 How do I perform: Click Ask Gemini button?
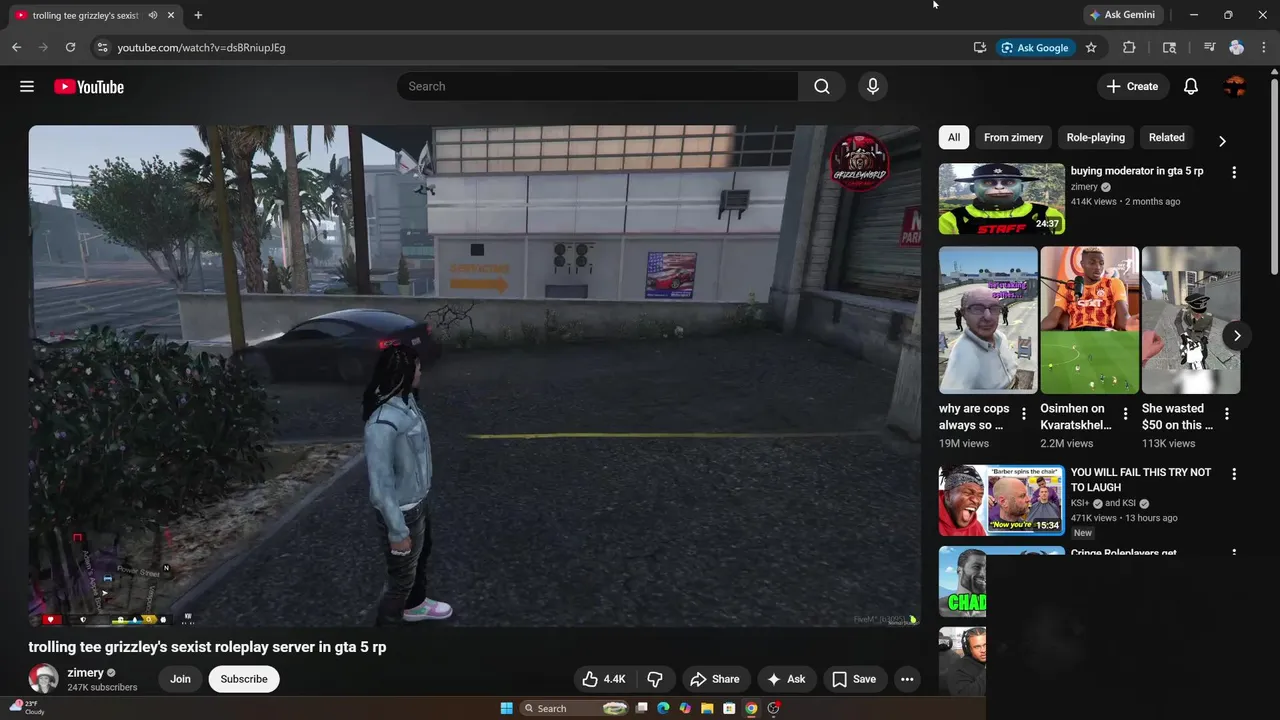tap(1122, 15)
